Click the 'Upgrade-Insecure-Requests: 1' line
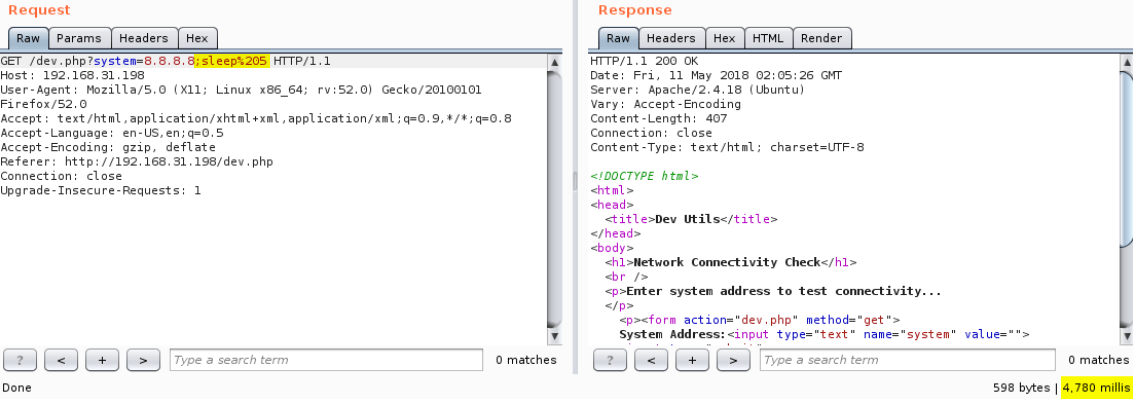Viewport: 1133px width, 399px height. (x=100, y=191)
